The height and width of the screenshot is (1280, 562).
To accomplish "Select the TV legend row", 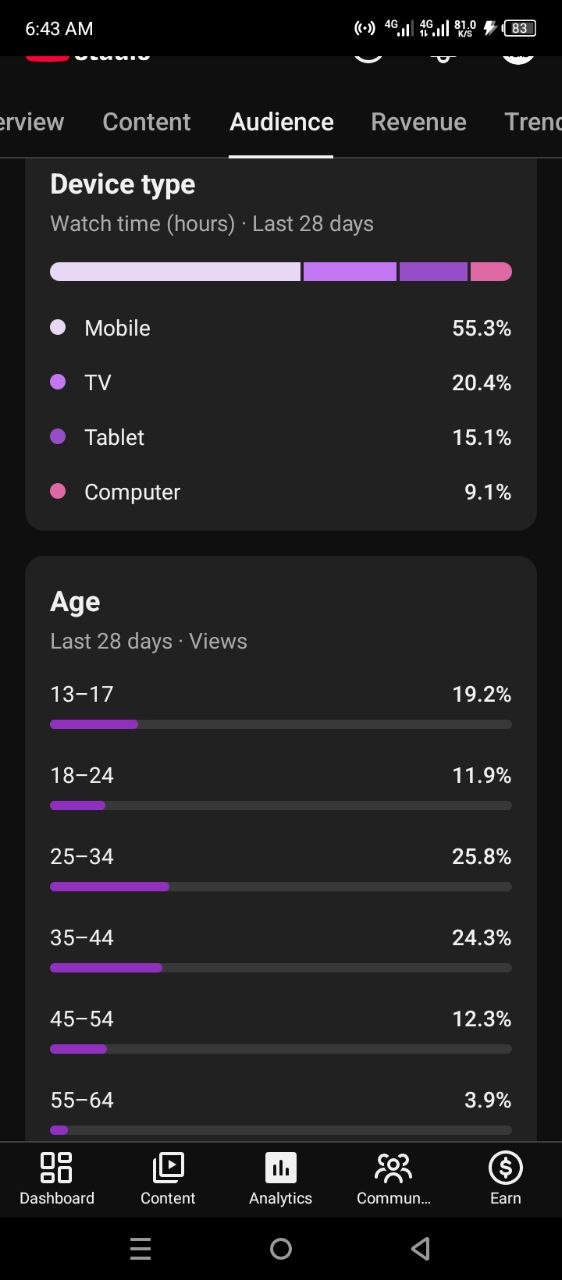I will coord(281,383).
